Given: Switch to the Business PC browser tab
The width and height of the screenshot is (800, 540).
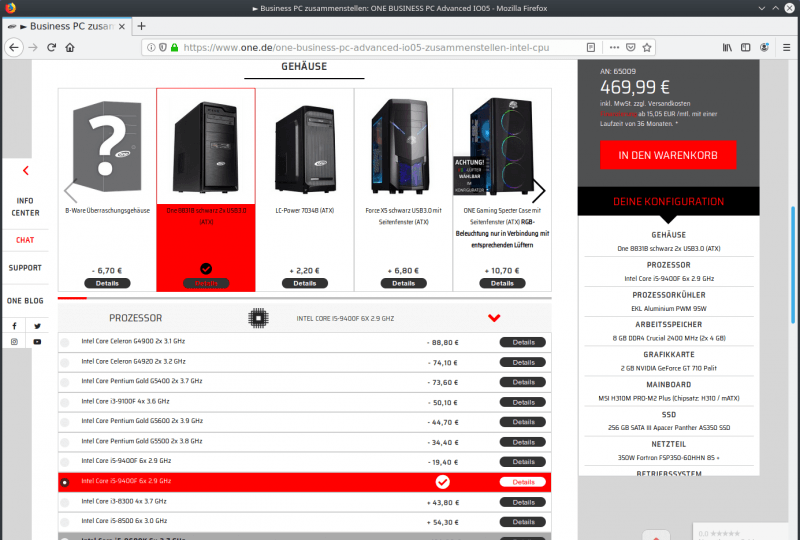Looking at the screenshot, I should (66, 27).
